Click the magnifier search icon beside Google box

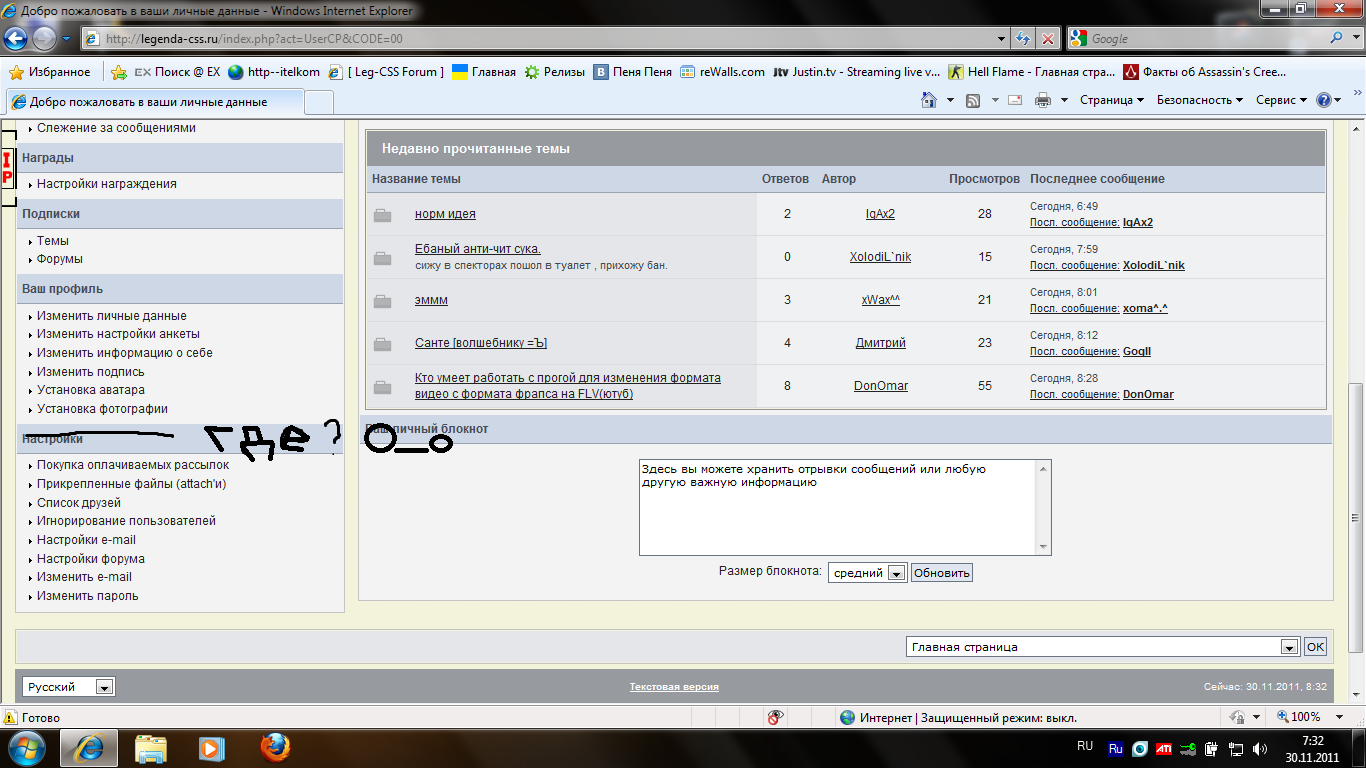tap(1338, 38)
